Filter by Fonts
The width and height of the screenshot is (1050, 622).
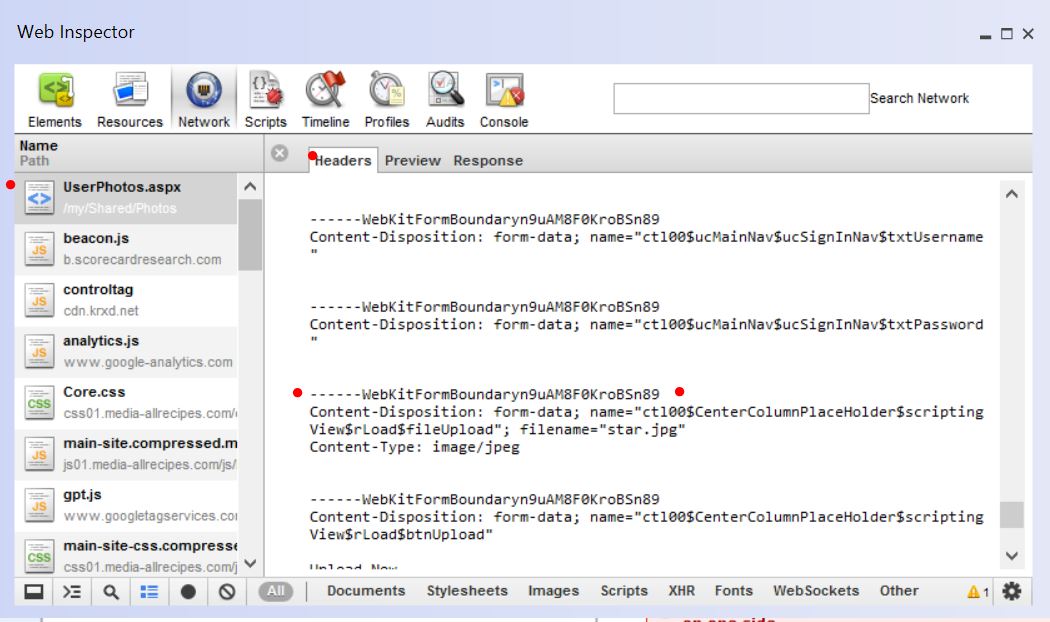tap(734, 591)
